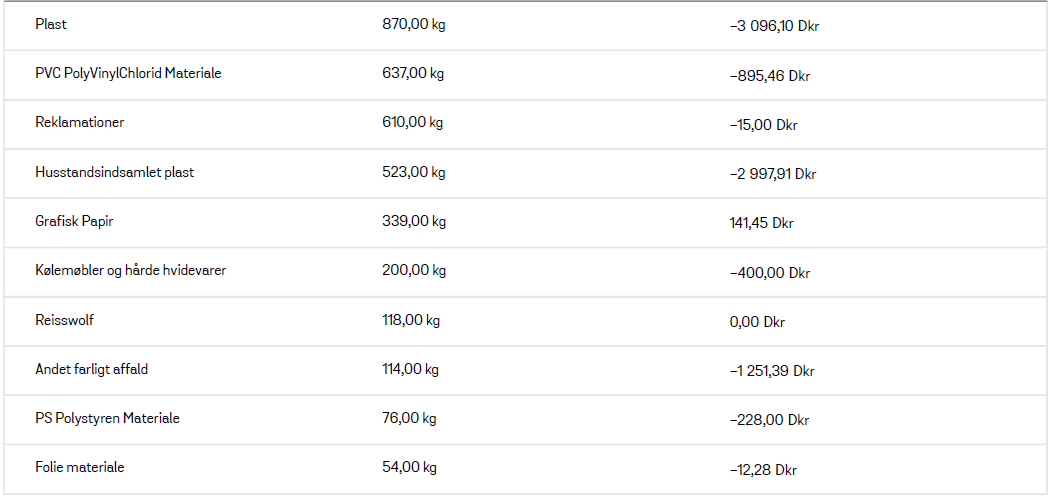1053x502 pixels.
Task: Click the 870,00 kg weight value
Action: [x=414, y=24]
